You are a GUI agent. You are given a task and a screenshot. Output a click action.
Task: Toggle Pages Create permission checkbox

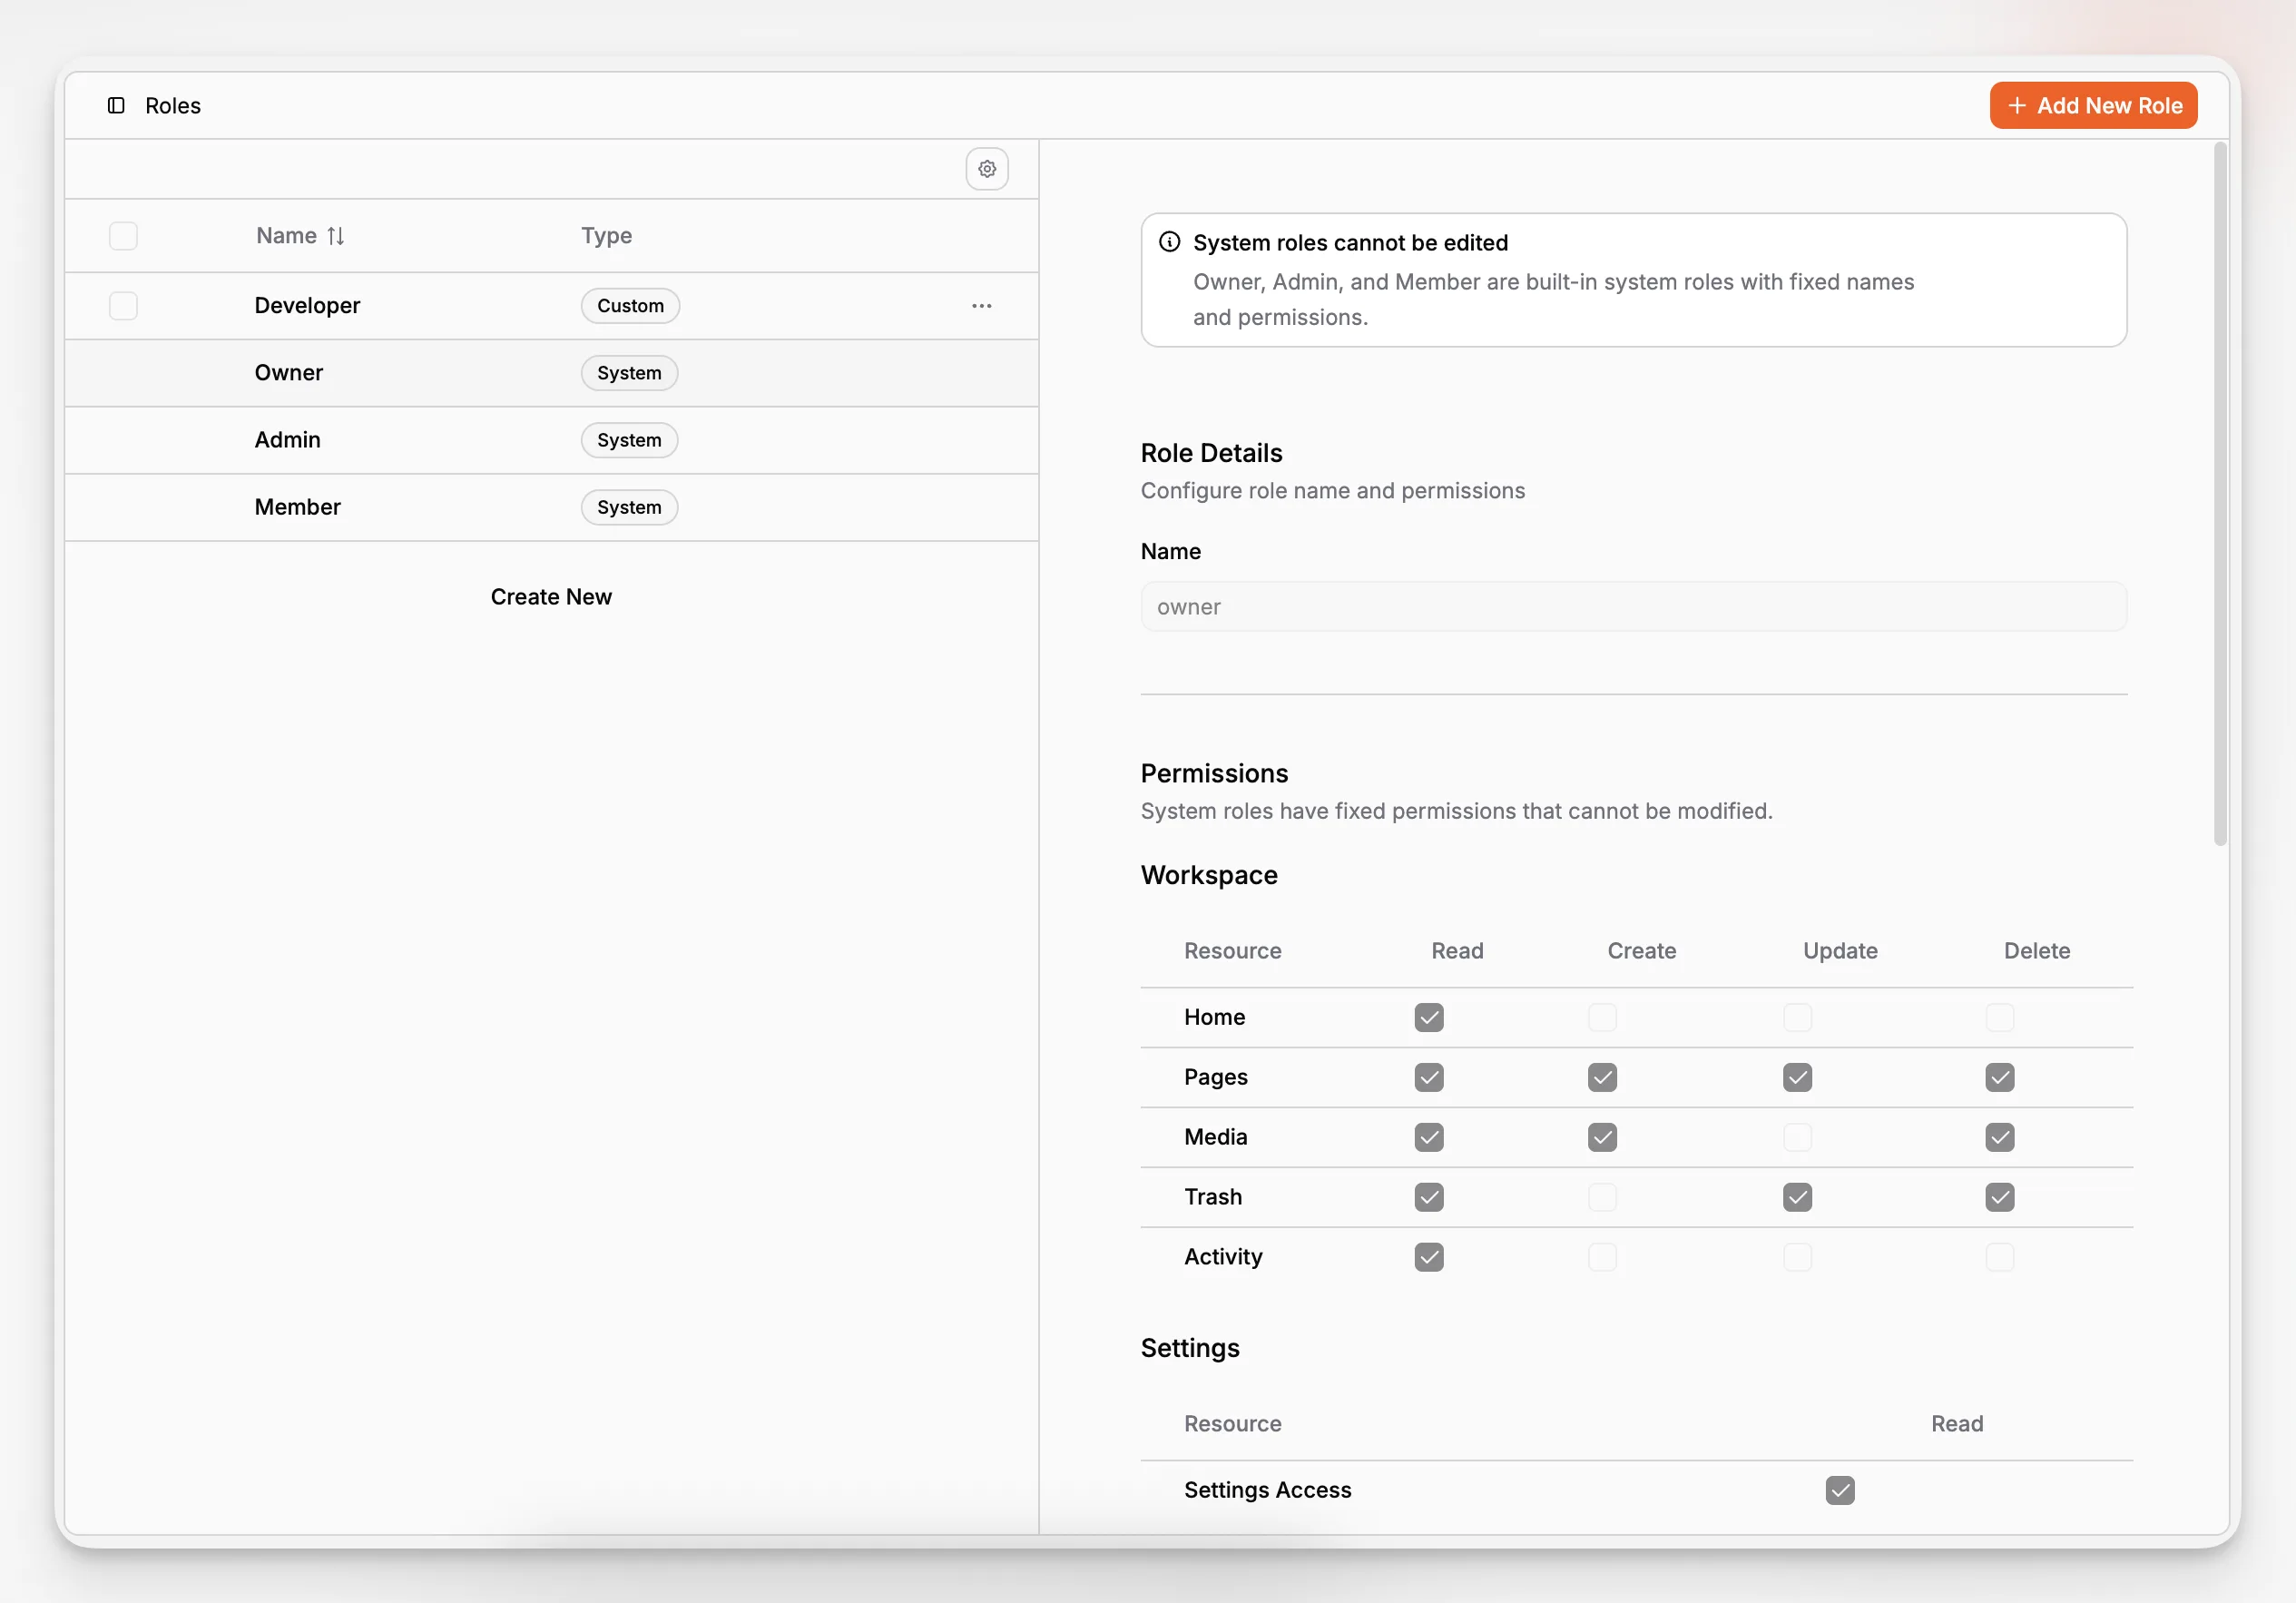click(x=1601, y=1077)
